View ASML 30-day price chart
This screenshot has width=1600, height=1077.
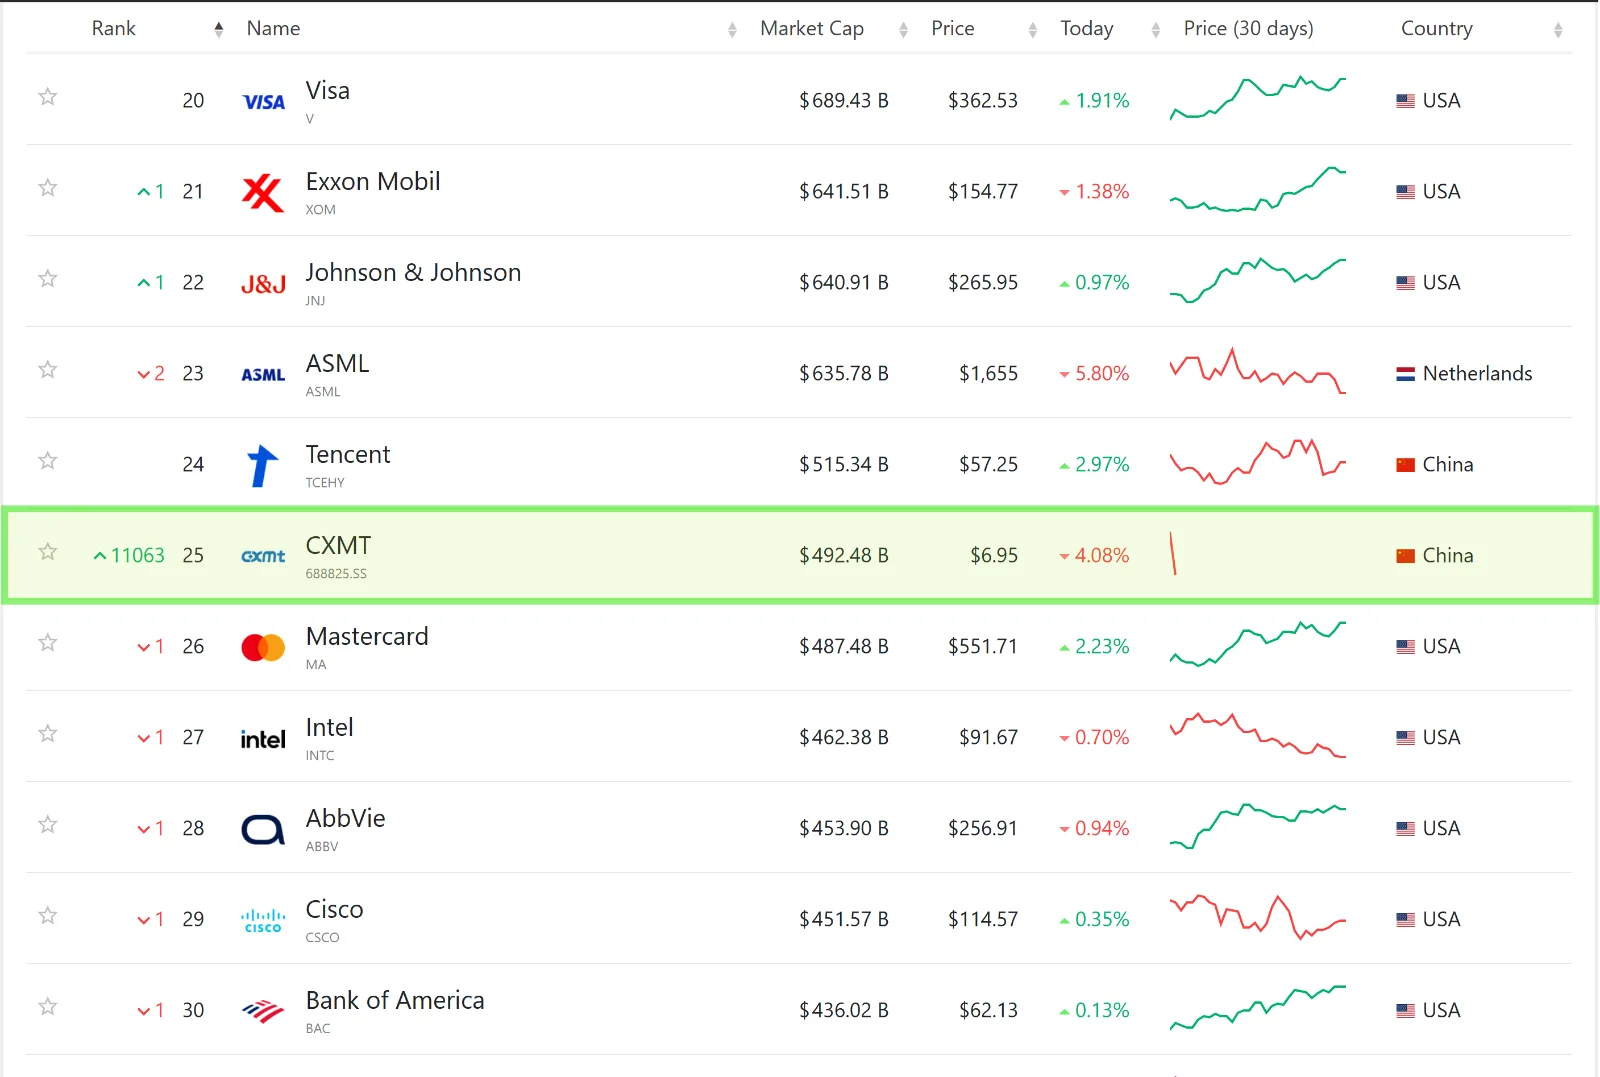coord(1258,371)
